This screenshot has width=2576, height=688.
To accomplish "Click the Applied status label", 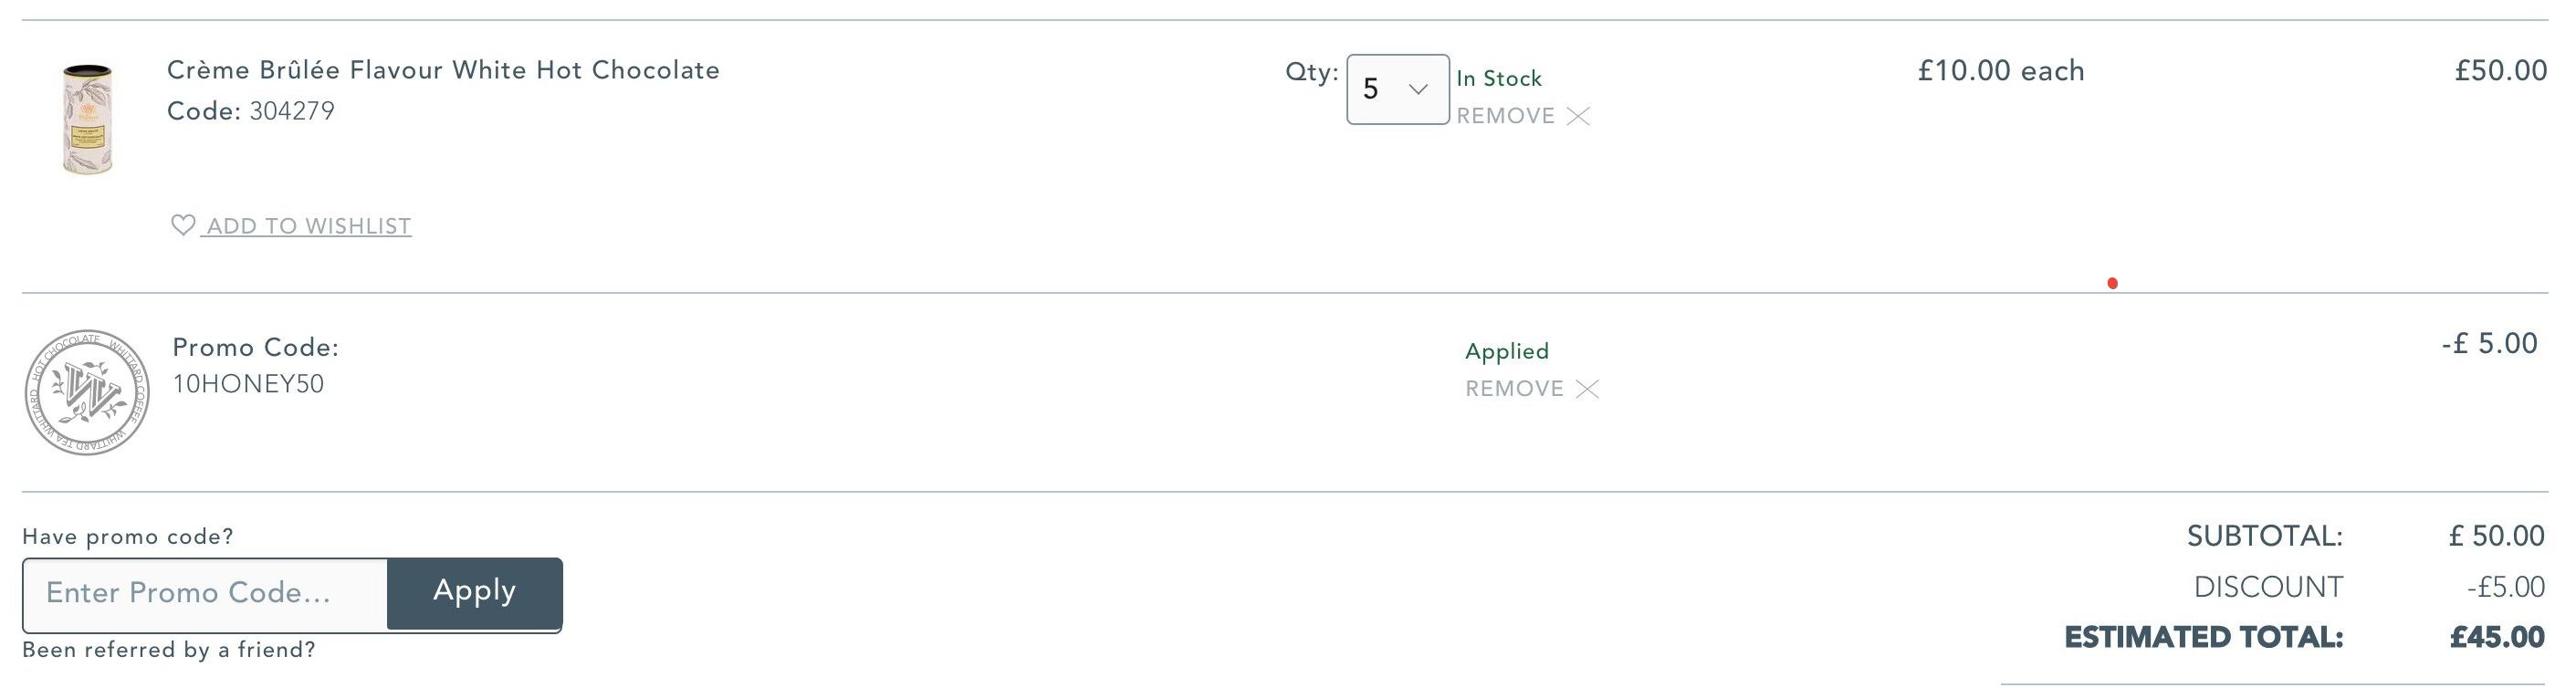I will tap(1507, 351).
